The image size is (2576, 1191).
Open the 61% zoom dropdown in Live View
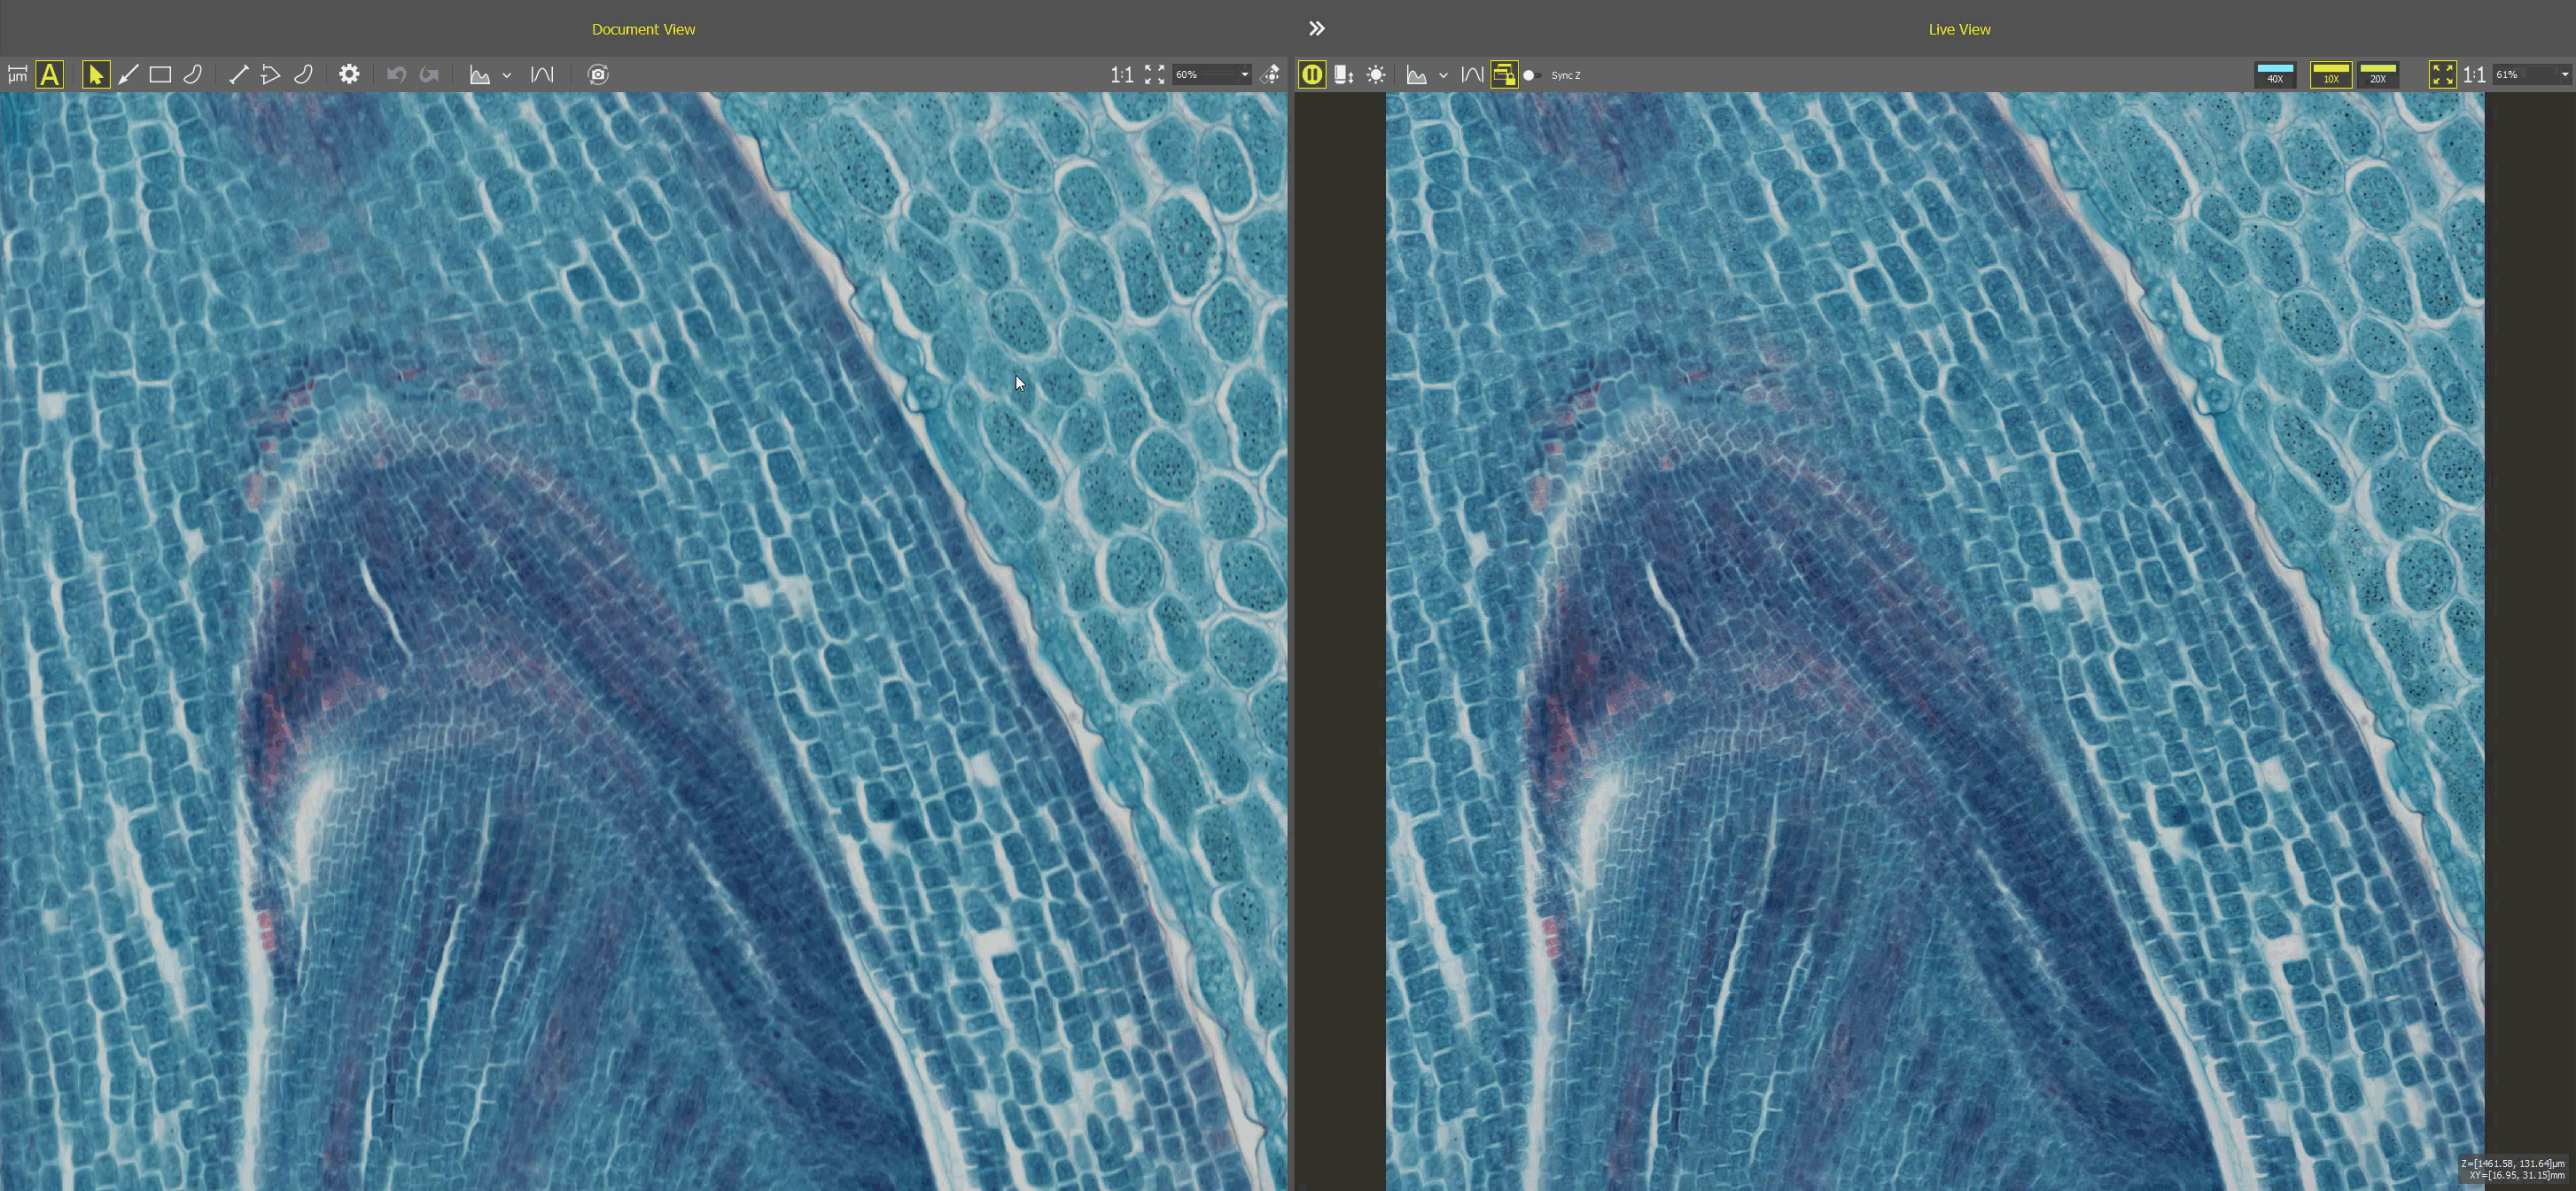point(2564,75)
